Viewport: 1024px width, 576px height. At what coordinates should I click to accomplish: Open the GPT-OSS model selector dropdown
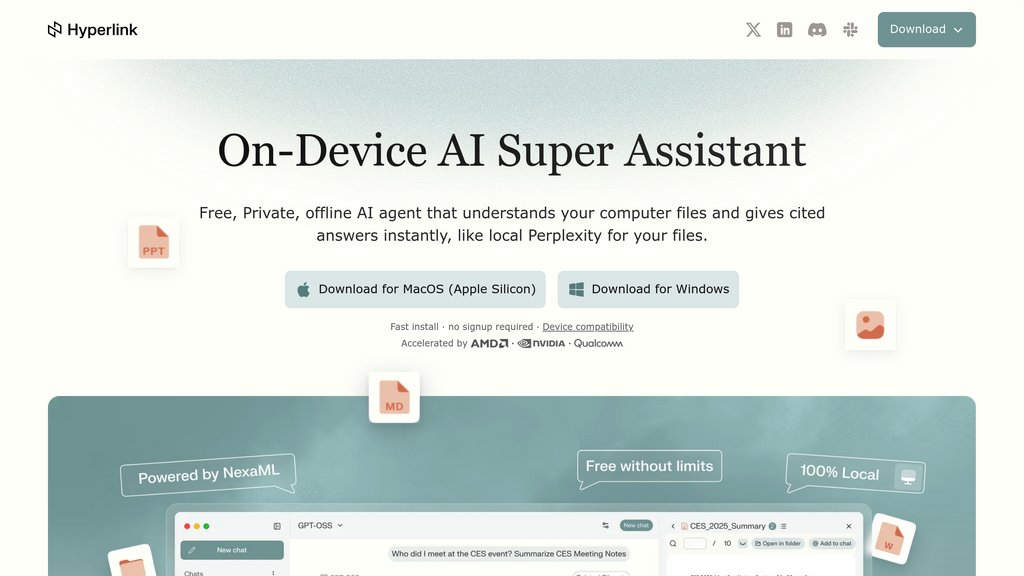320,525
